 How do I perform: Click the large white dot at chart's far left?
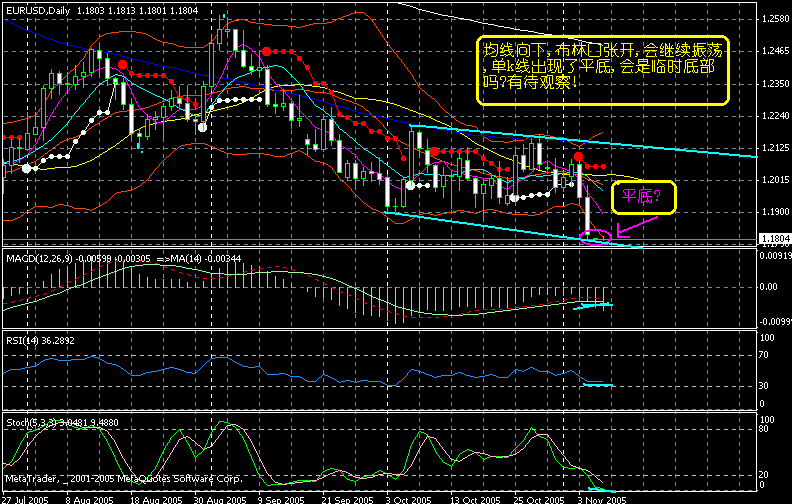click(27, 169)
